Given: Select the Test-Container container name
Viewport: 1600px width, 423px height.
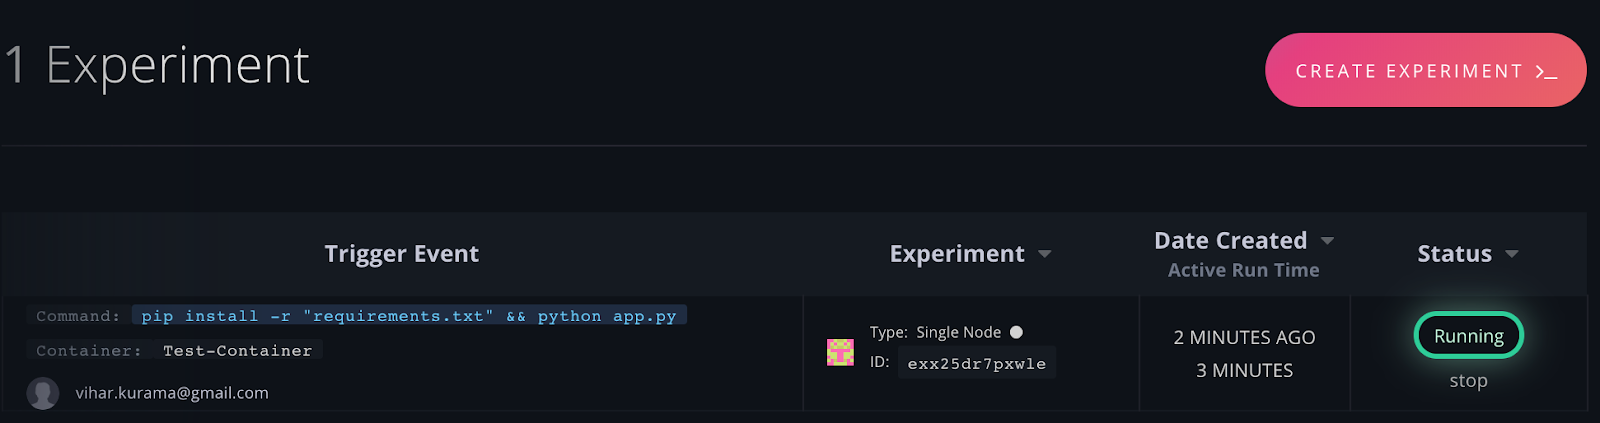Looking at the screenshot, I should click(x=238, y=351).
